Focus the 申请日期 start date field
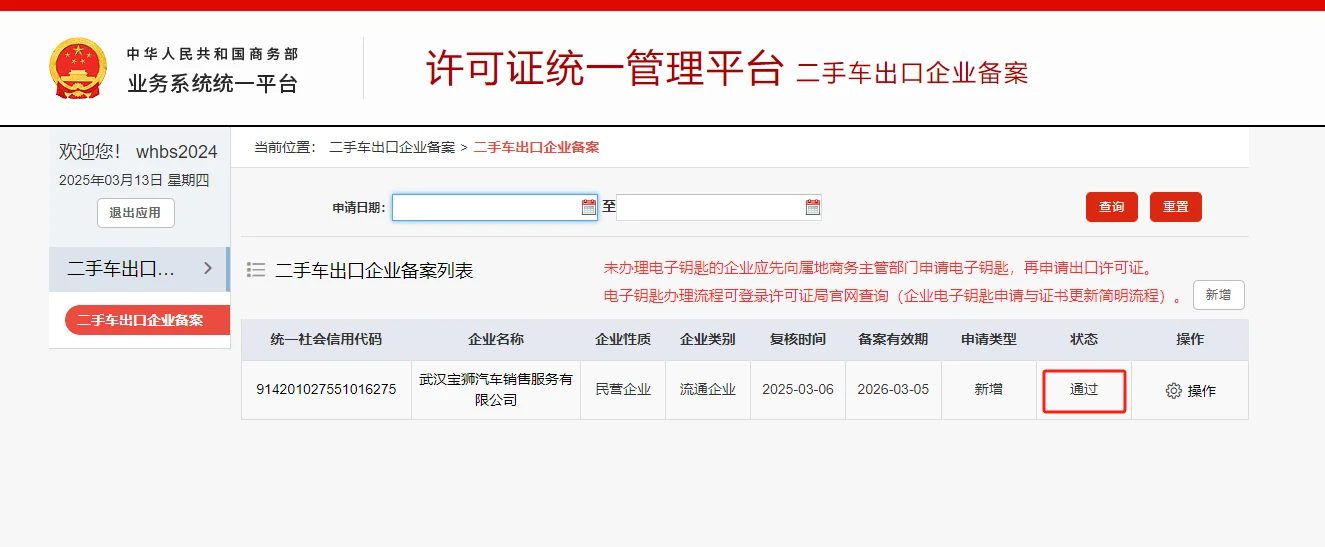1325x547 pixels. [x=486, y=207]
